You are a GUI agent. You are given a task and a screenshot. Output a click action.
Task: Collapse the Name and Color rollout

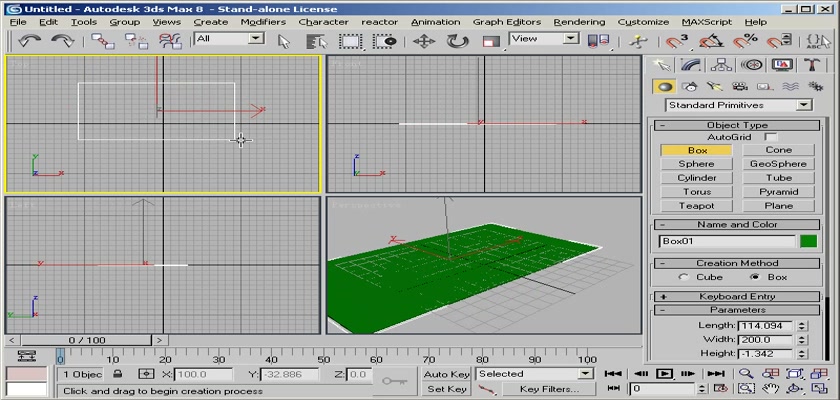coord(737,224)
